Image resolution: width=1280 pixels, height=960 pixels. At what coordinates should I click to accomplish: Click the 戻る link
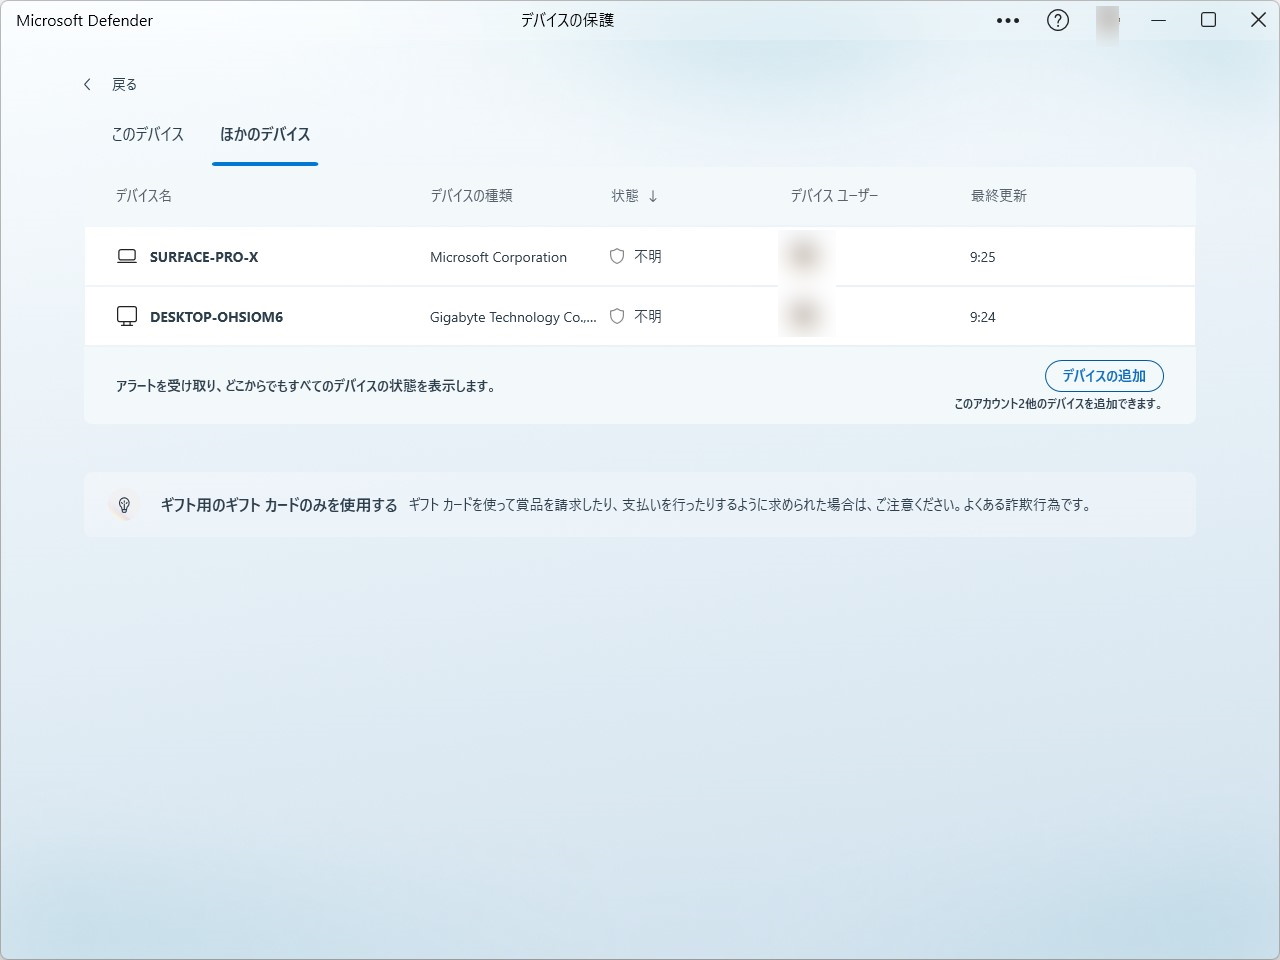[124, 84]
